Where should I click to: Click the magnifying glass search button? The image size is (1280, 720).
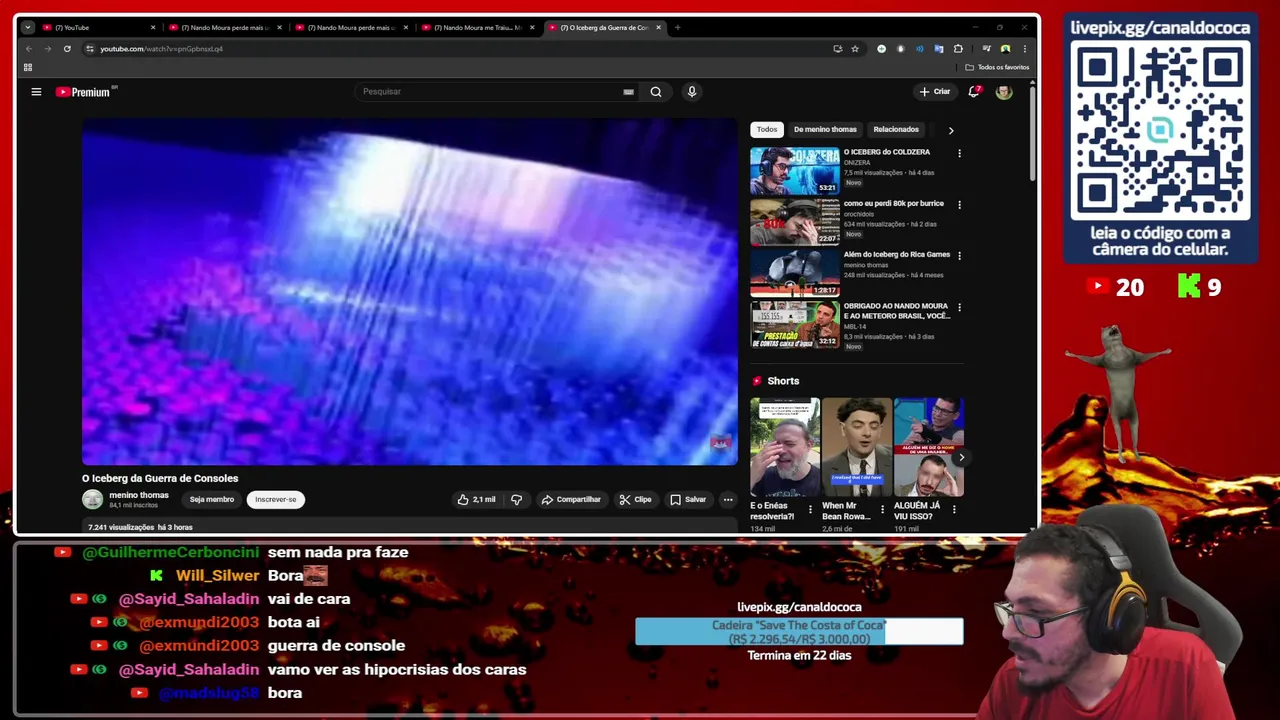click(x=656, y=92)
